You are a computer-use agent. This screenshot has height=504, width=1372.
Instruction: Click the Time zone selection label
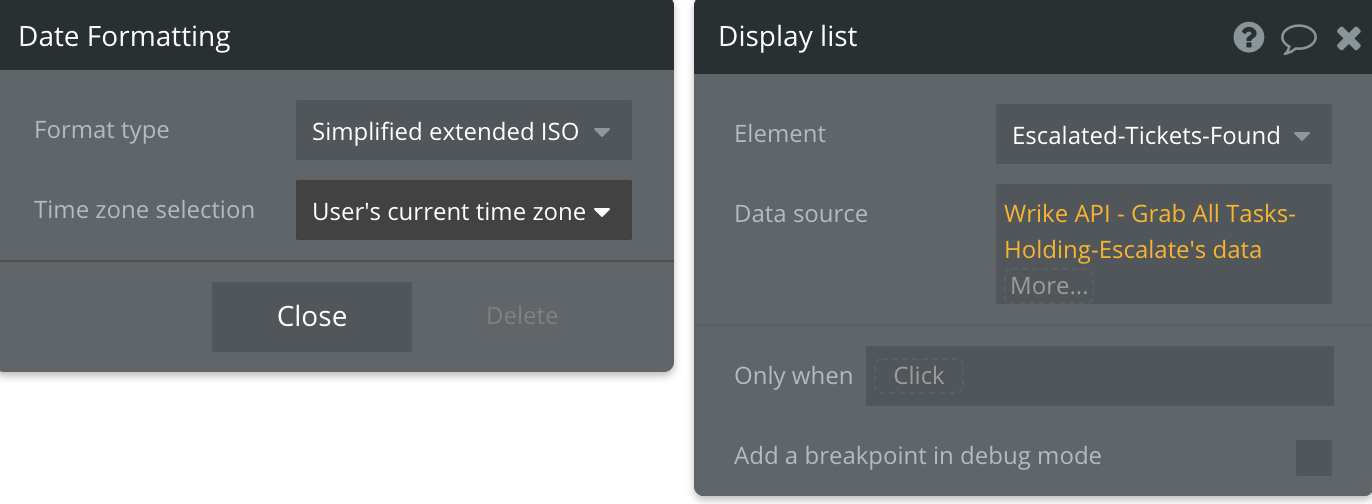(144, 210)
